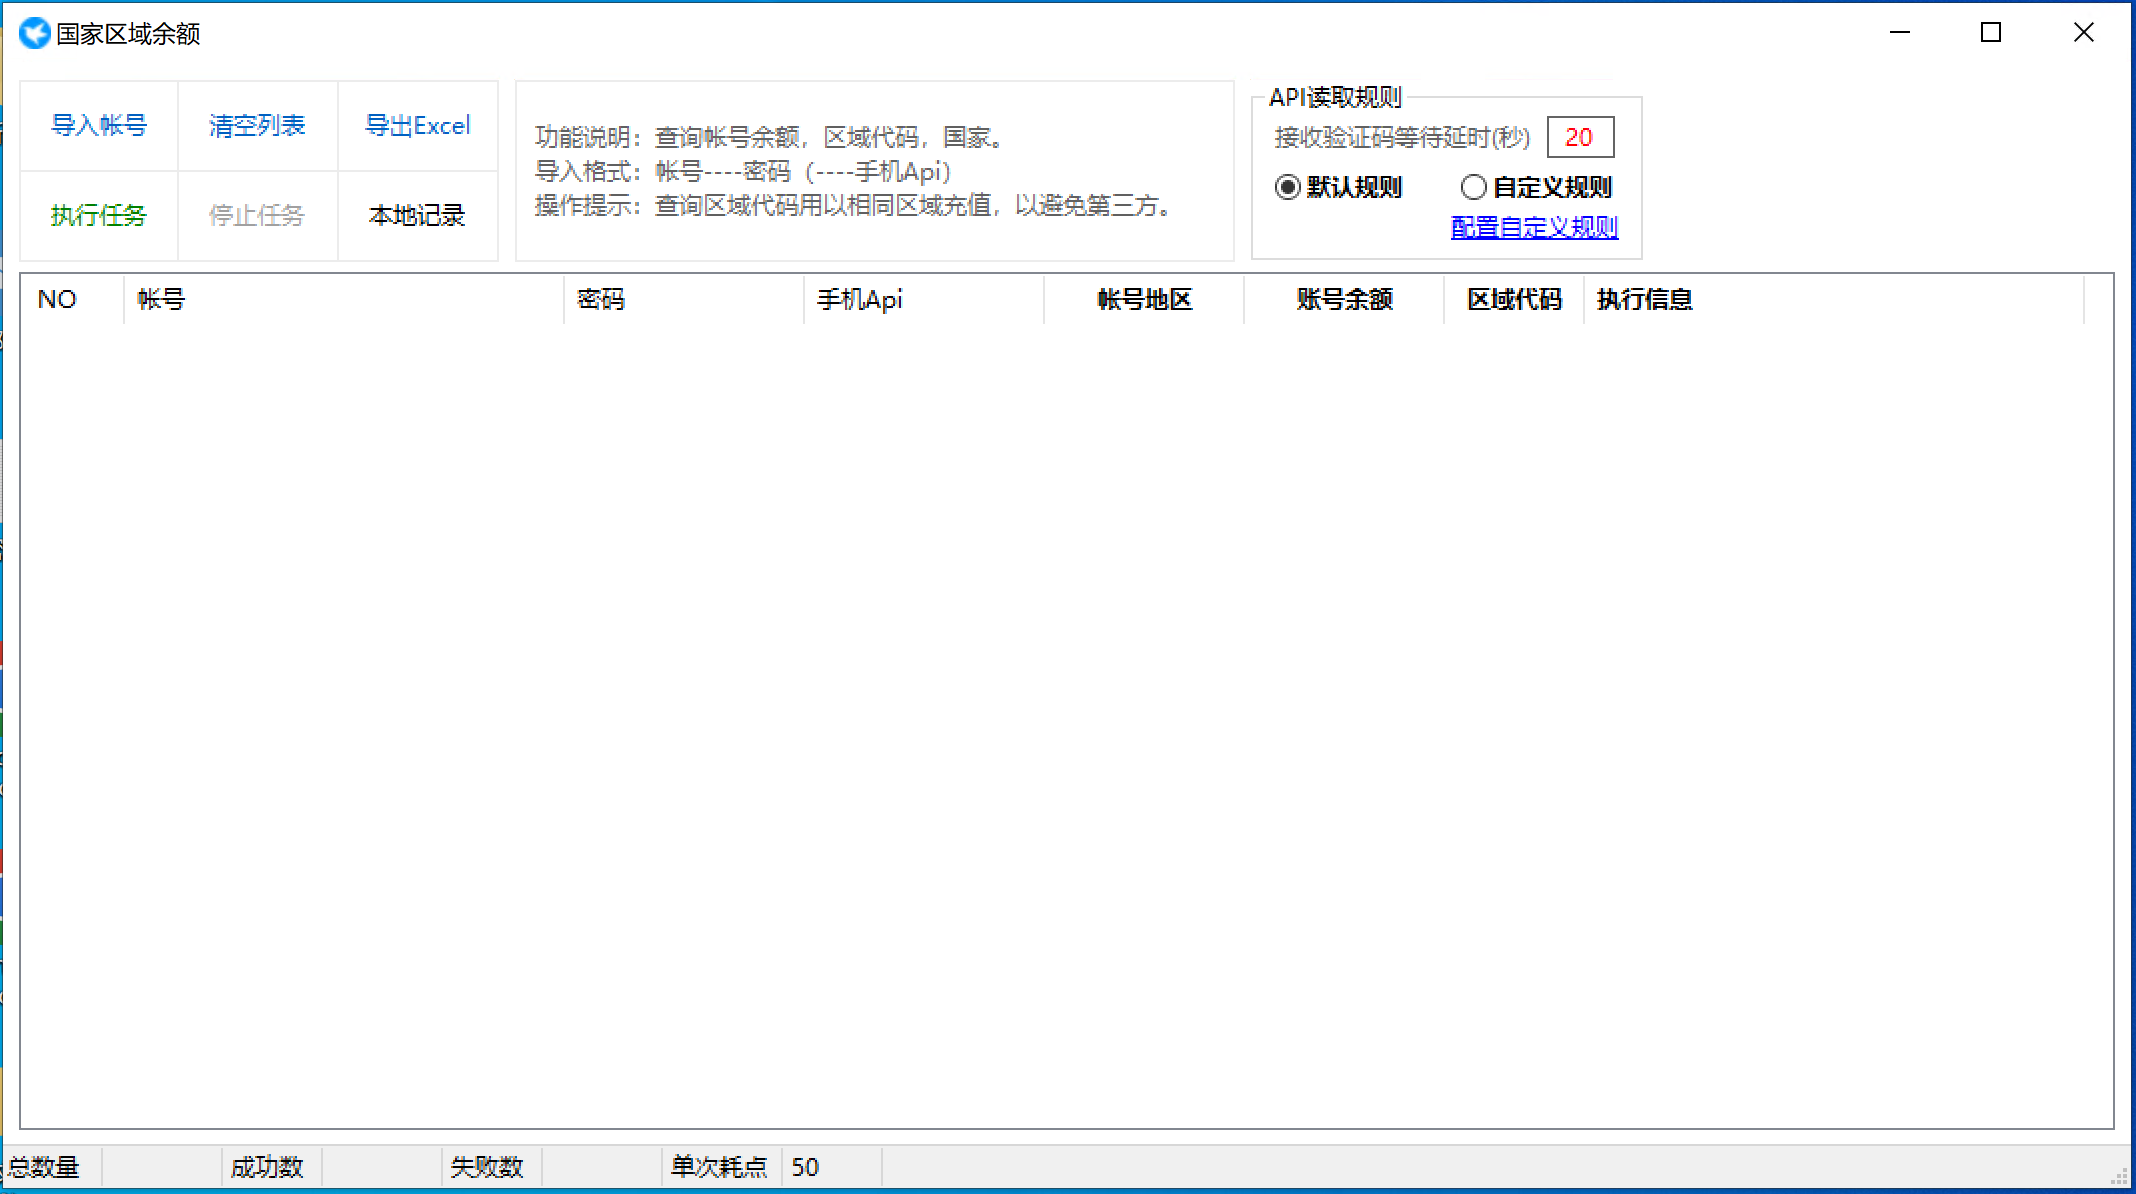This screenshot has width=2136, height=1194.
Task: Close the 国家区域余额 window
Action: point(2084,33)
